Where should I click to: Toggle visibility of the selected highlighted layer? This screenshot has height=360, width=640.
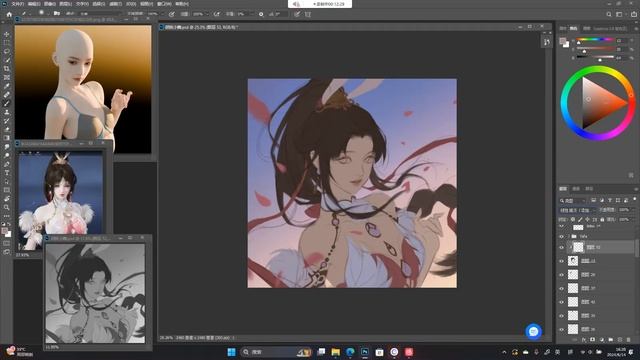tap(562, 247)
